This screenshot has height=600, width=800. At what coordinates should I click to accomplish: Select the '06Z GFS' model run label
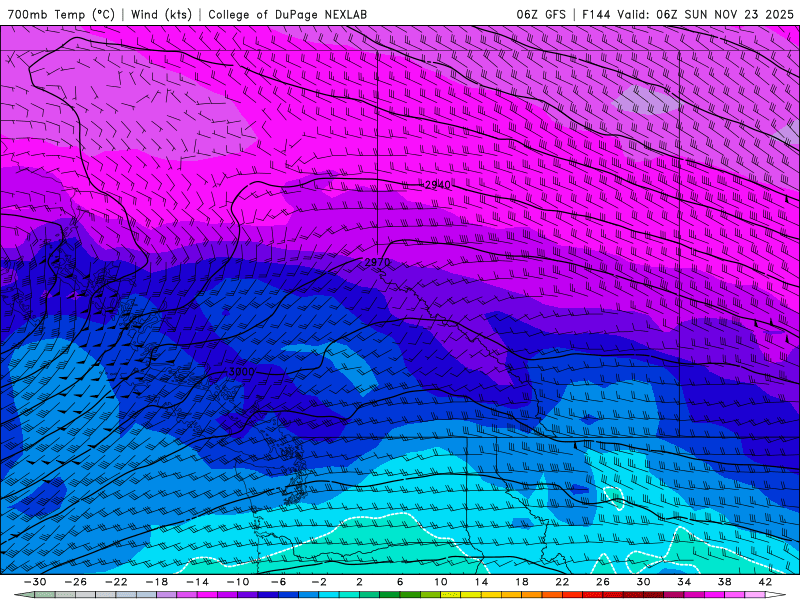pyautogui.click(x=541, y=14)
